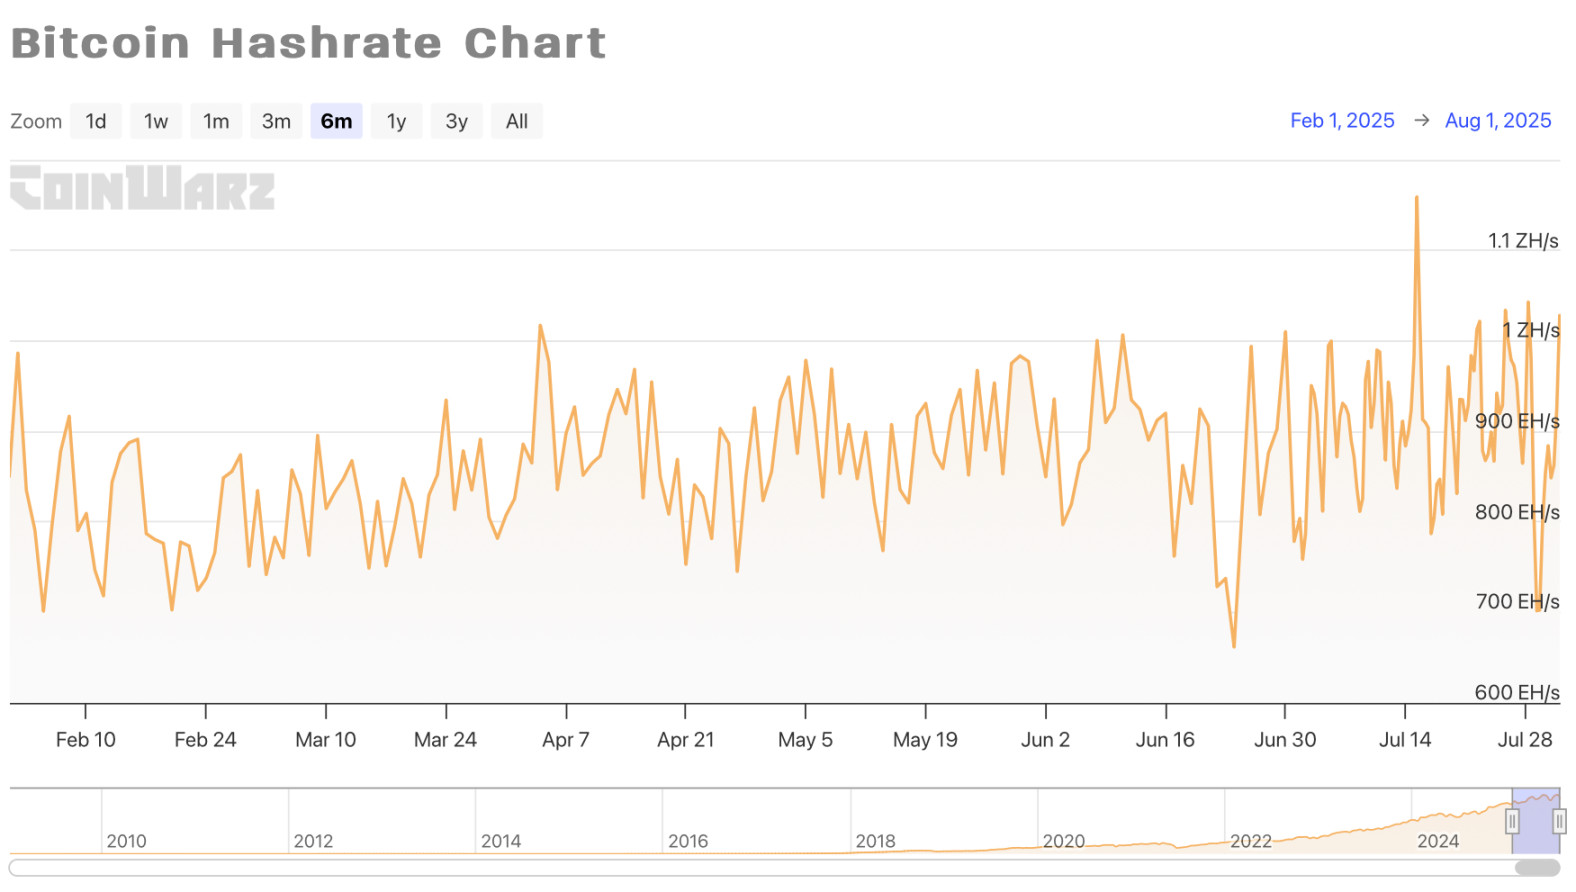Click the left navigator range handle

[1512, 821]
